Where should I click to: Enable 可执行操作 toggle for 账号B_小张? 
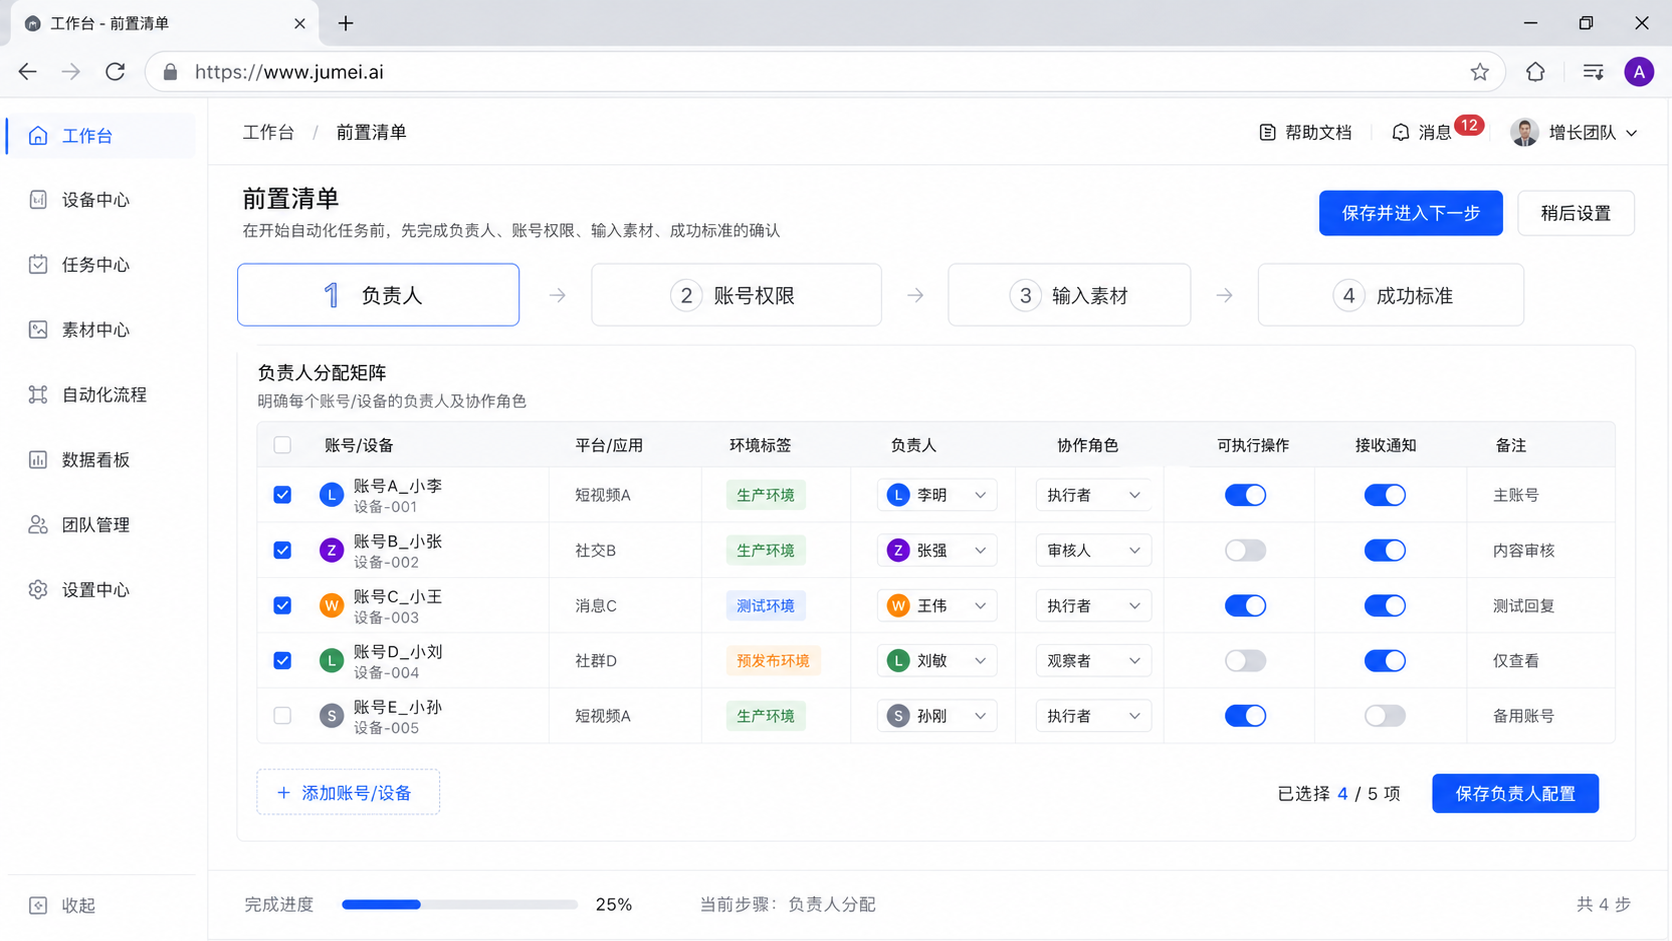(1245, 550)
